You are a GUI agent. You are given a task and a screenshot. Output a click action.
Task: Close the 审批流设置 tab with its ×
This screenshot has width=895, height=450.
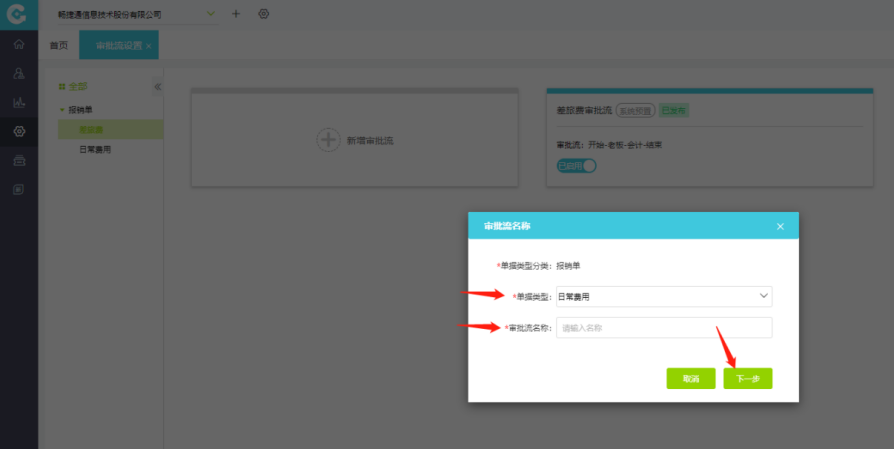[148, 46]
